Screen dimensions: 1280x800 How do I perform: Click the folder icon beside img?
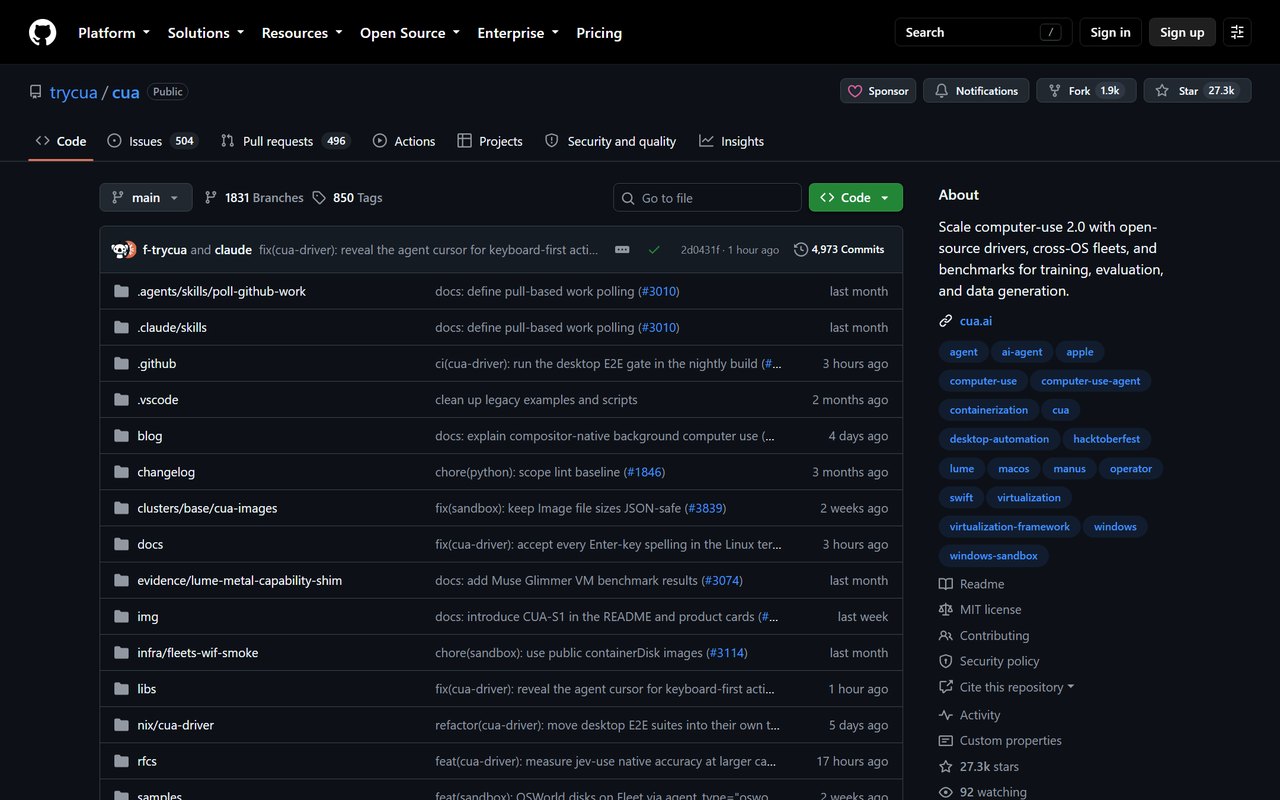point(122,617)
